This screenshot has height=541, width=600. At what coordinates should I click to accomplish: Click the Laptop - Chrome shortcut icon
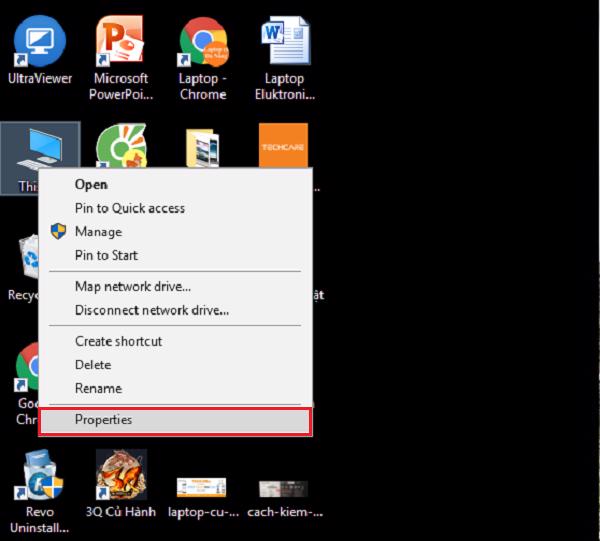203,44
